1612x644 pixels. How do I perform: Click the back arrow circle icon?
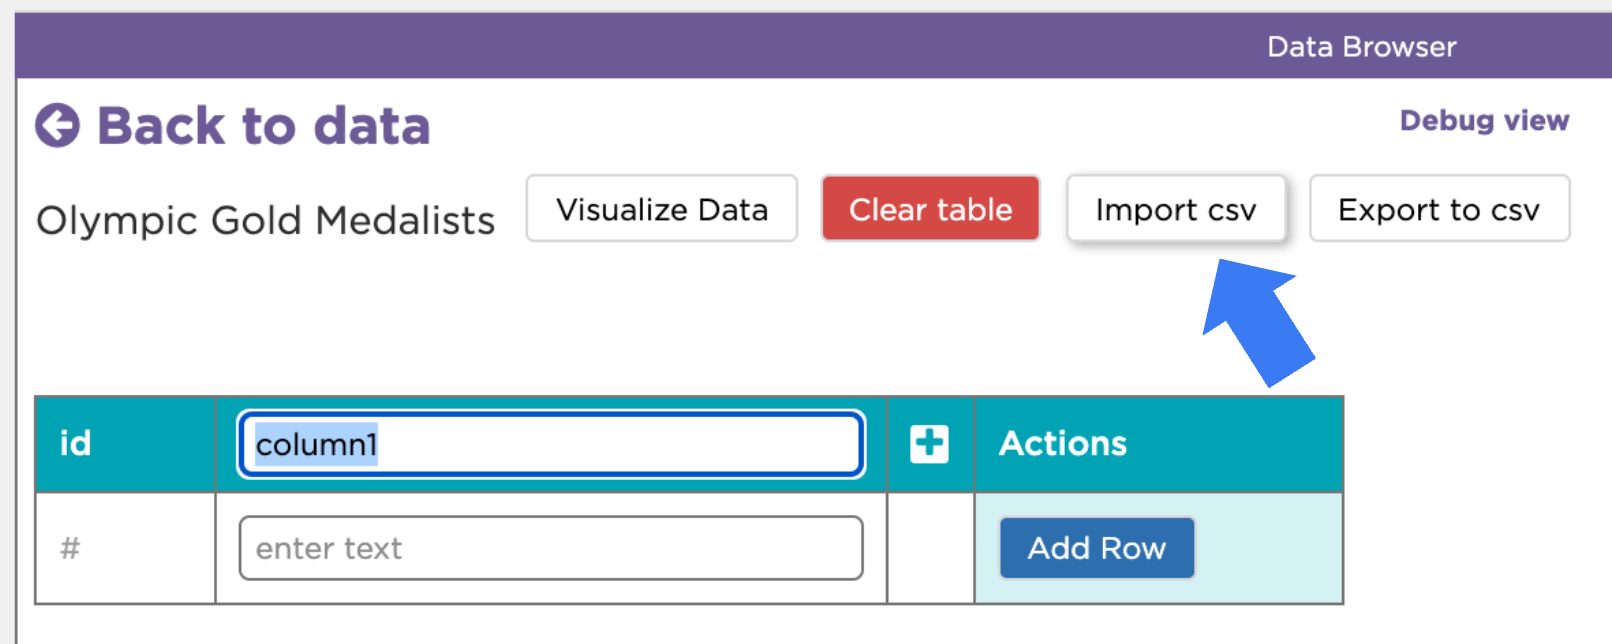(x=57, y=126)
